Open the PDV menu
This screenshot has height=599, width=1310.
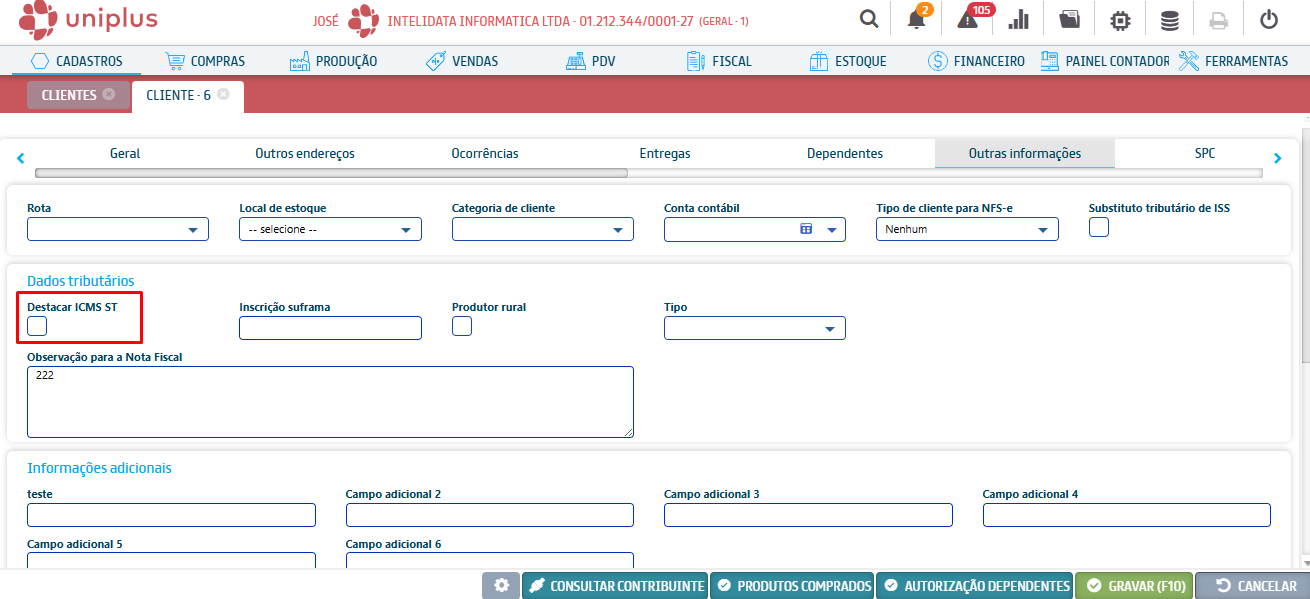590,61
